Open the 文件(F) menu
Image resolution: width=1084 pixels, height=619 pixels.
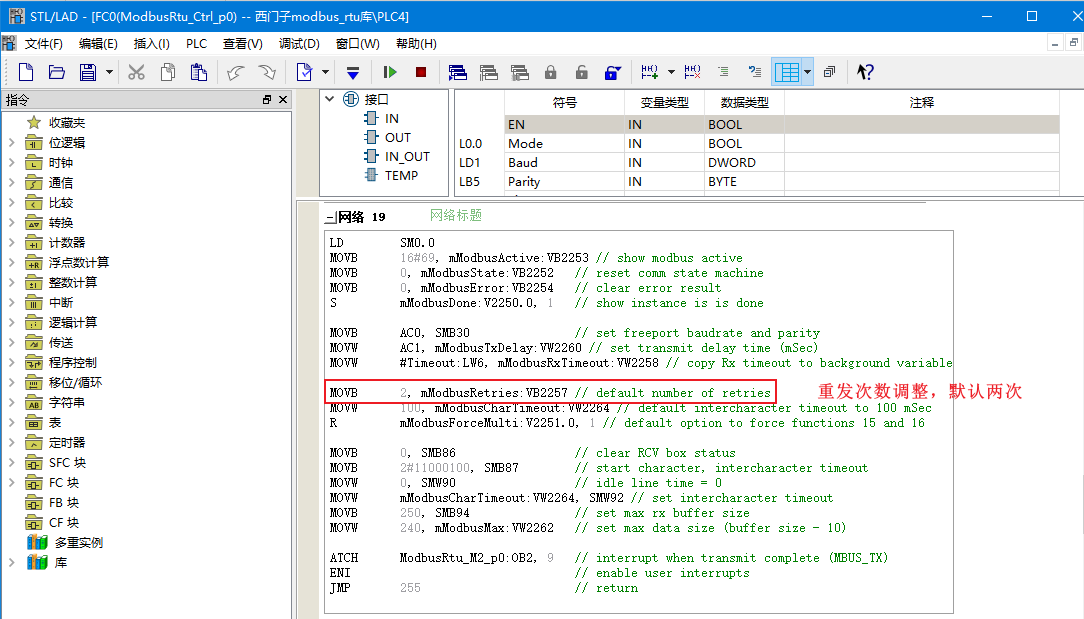pyautogui.click(x=44, y=44)
